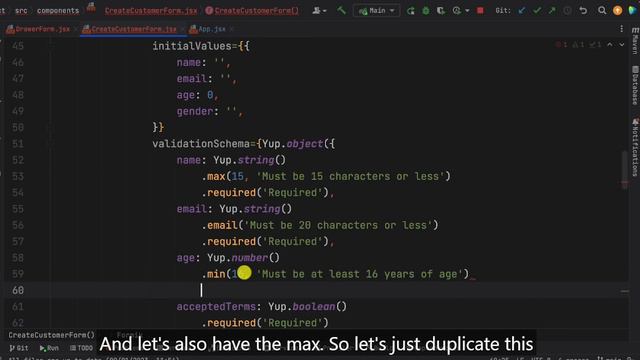Go to next highlighted error arrow
The width and height of the screenshot is (640, 360).
(622, 44)
